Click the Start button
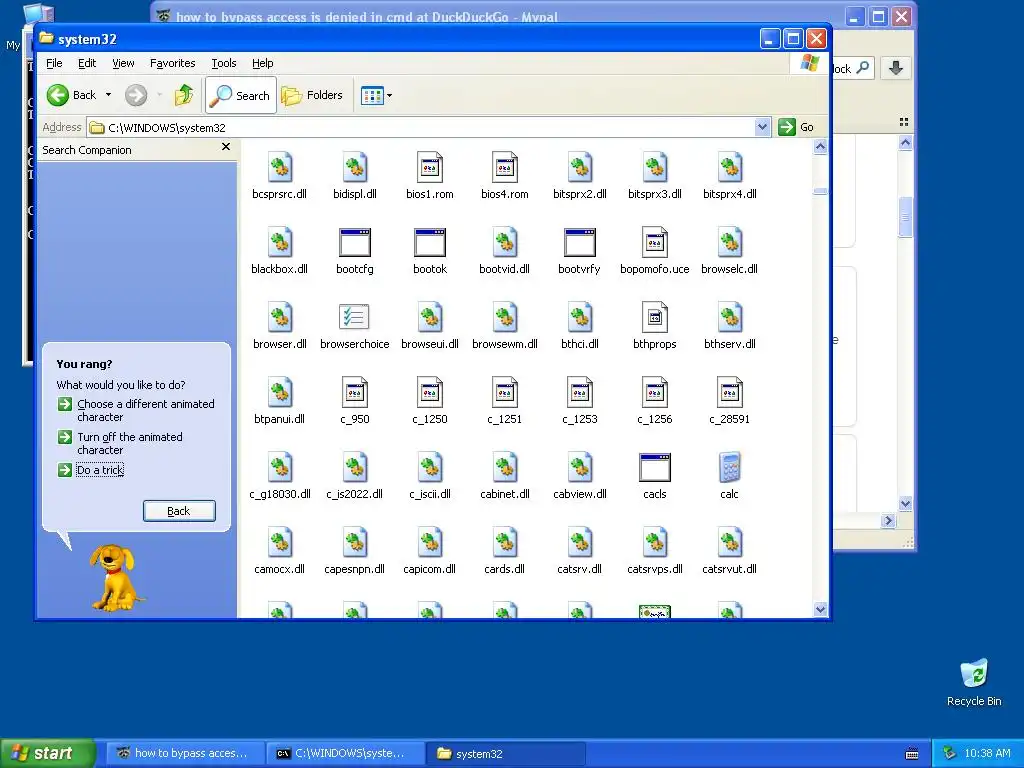1024x768 pixels. (x=48, y=753)
